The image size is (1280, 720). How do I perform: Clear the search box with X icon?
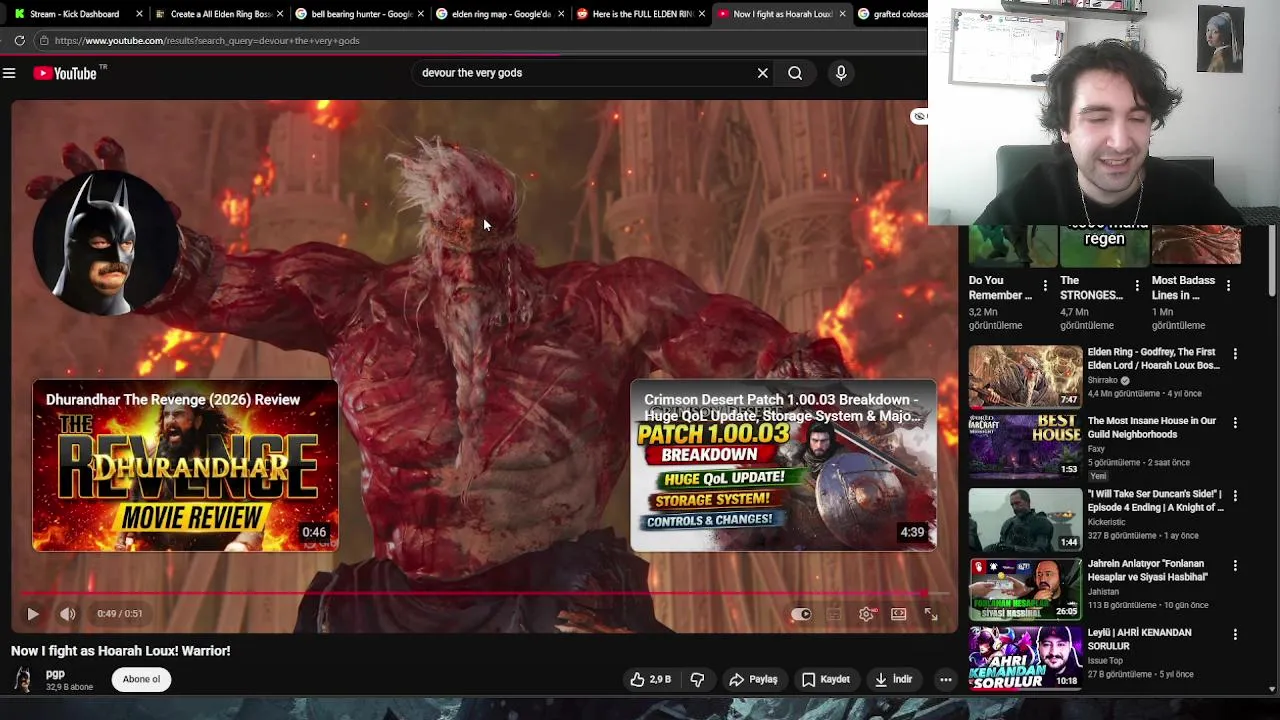[x=762, y=73]
